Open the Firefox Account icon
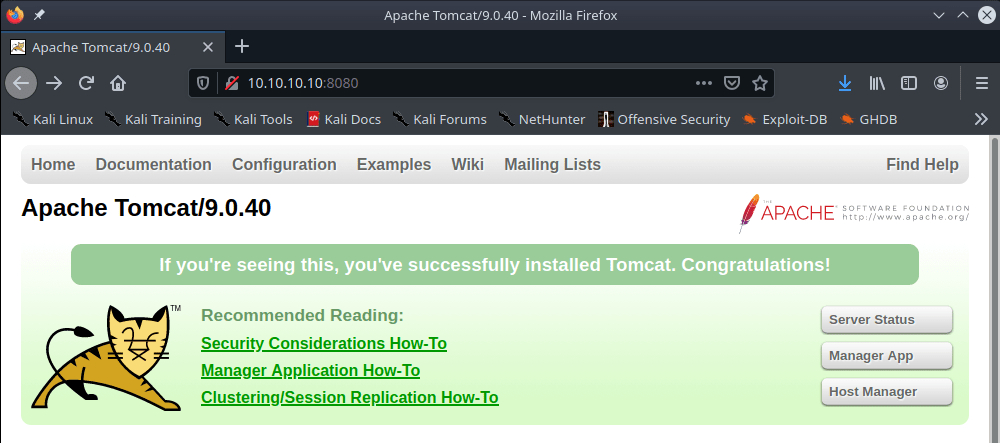 tap(941, 83)
